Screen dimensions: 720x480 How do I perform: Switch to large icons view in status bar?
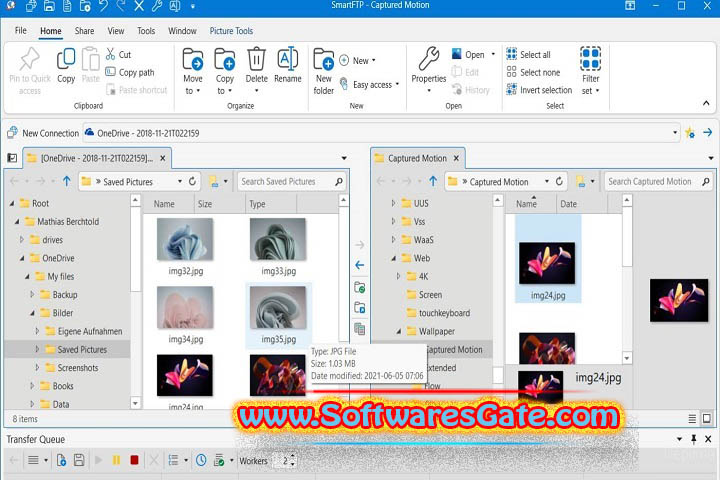point(707,418)
